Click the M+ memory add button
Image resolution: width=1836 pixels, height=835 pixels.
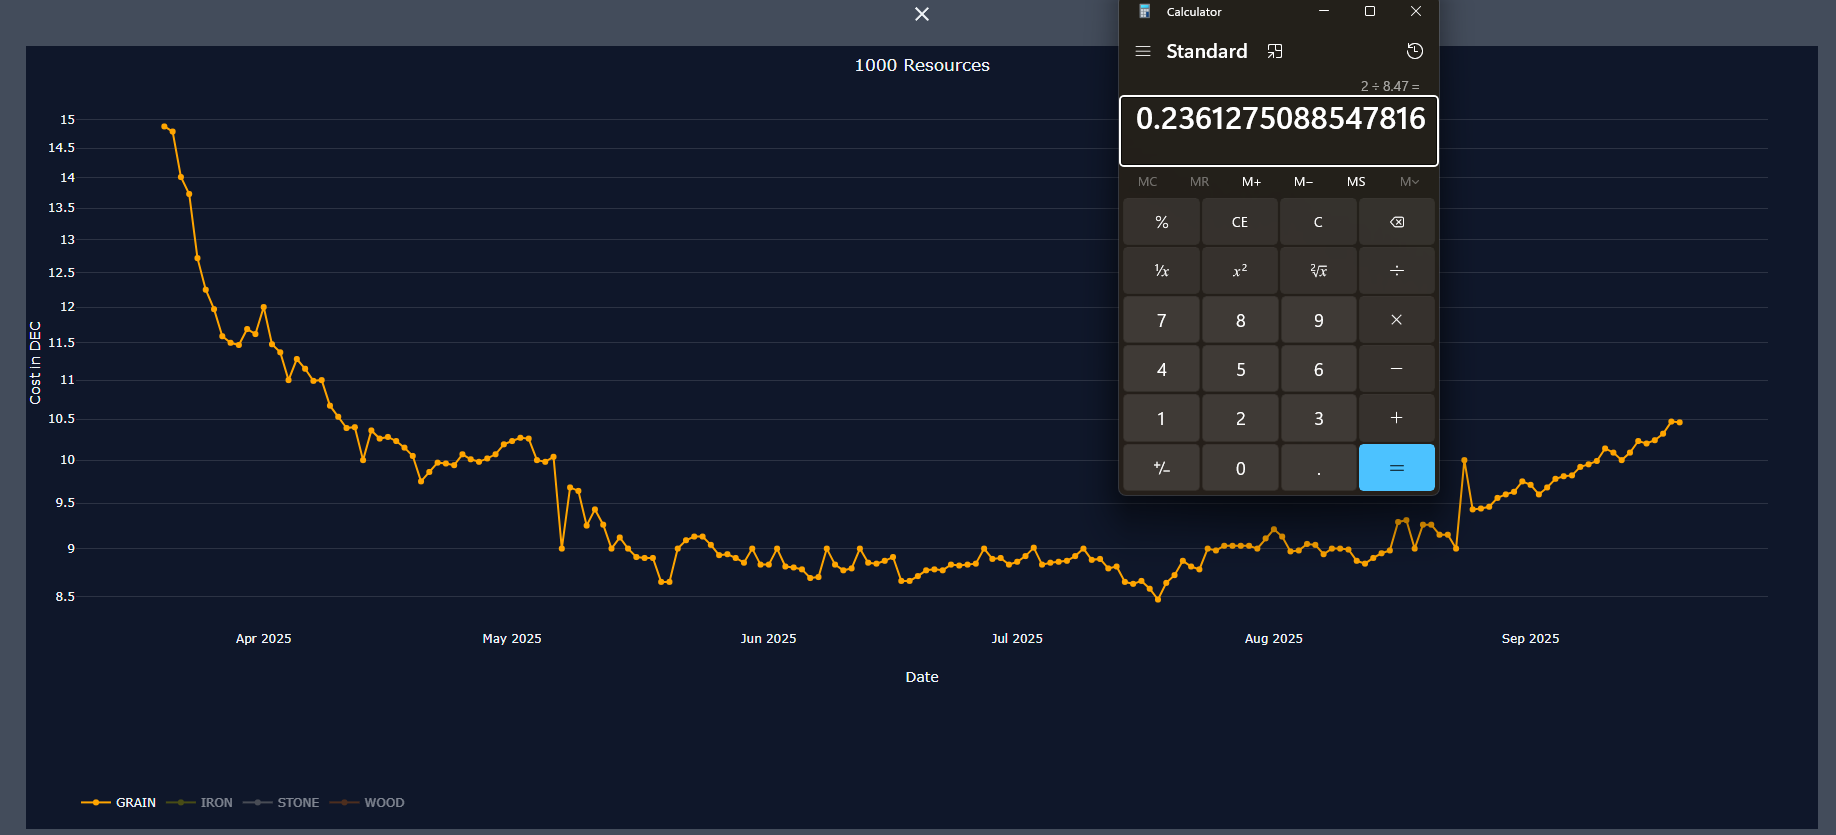1251,182
